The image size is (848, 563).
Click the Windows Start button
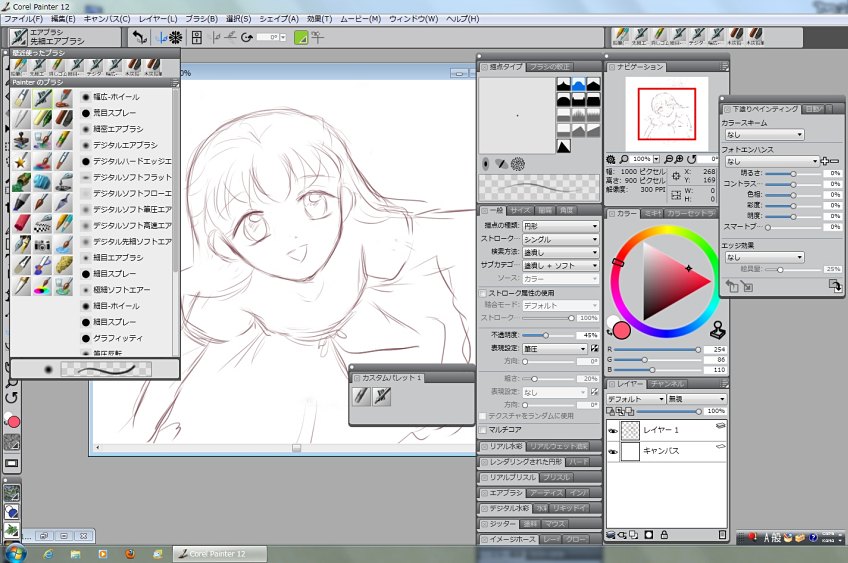pos(14,552)
